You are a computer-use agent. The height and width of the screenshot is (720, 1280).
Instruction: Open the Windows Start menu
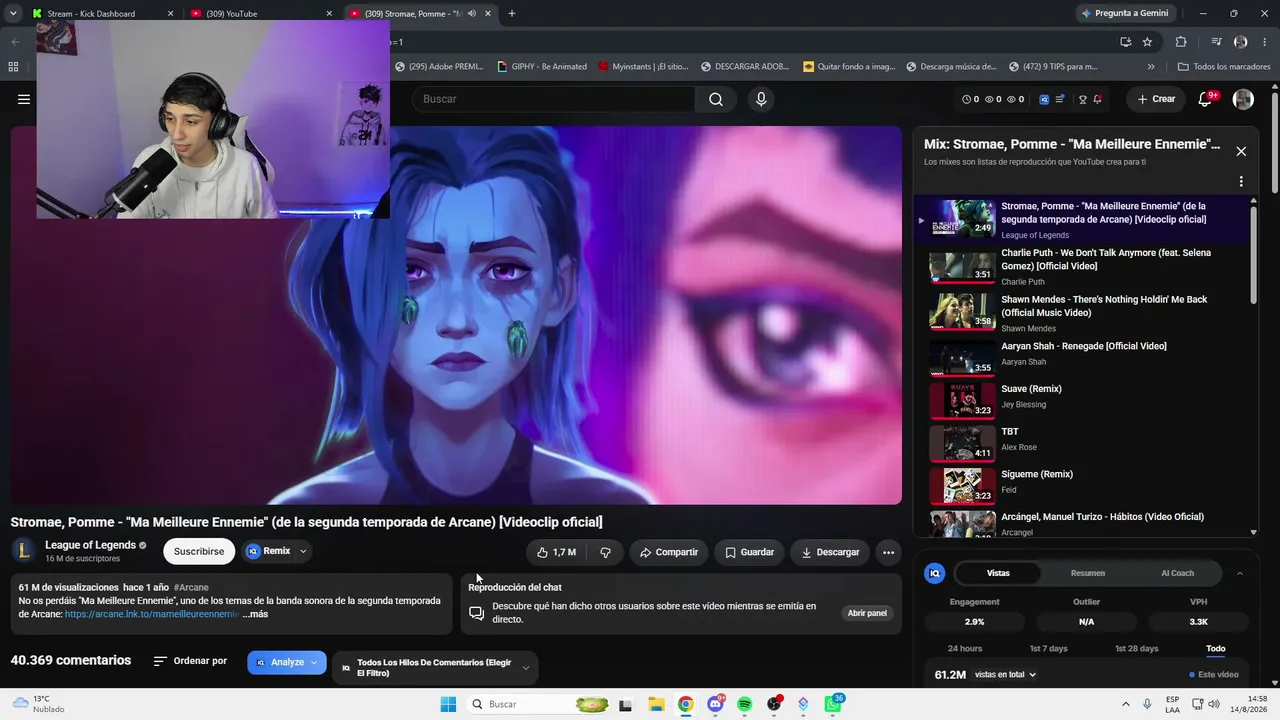(x=448, y=704)
